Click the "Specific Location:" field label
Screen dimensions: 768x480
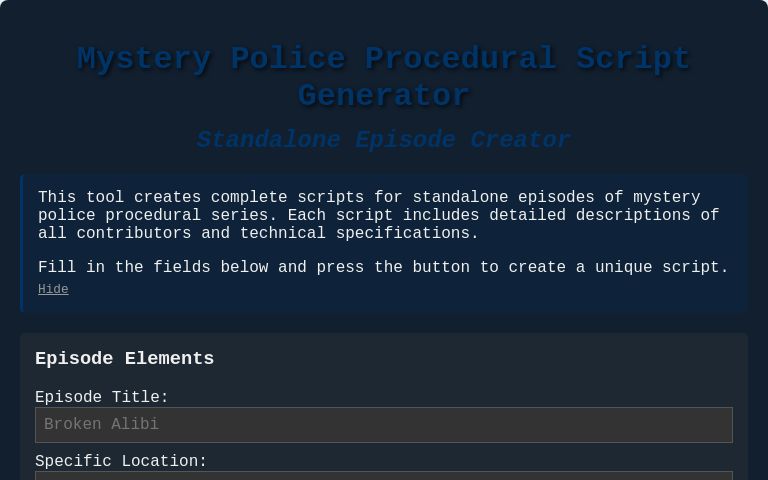pyautogui.click(x=121, y=462)
